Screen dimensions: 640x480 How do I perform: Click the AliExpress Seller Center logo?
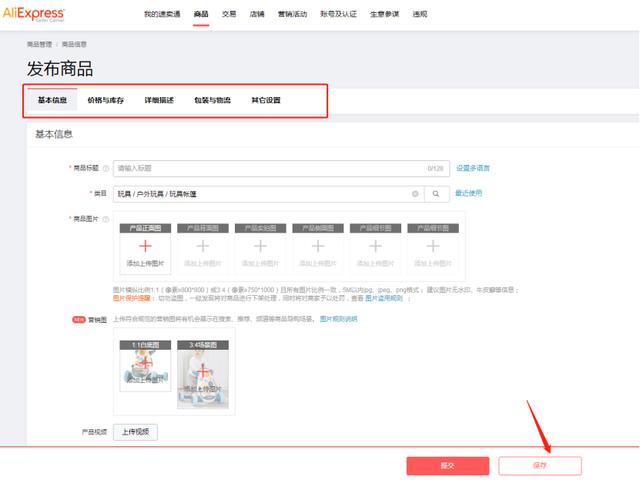(x=33, y=14)
